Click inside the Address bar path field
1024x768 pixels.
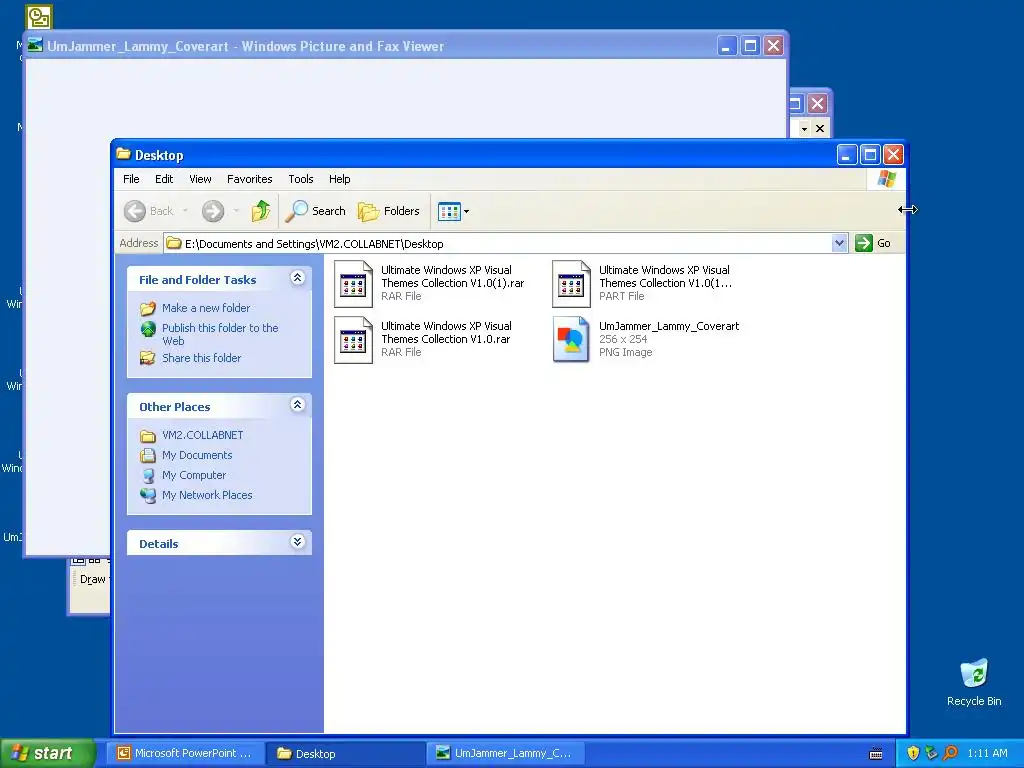[x=498, y=244]
